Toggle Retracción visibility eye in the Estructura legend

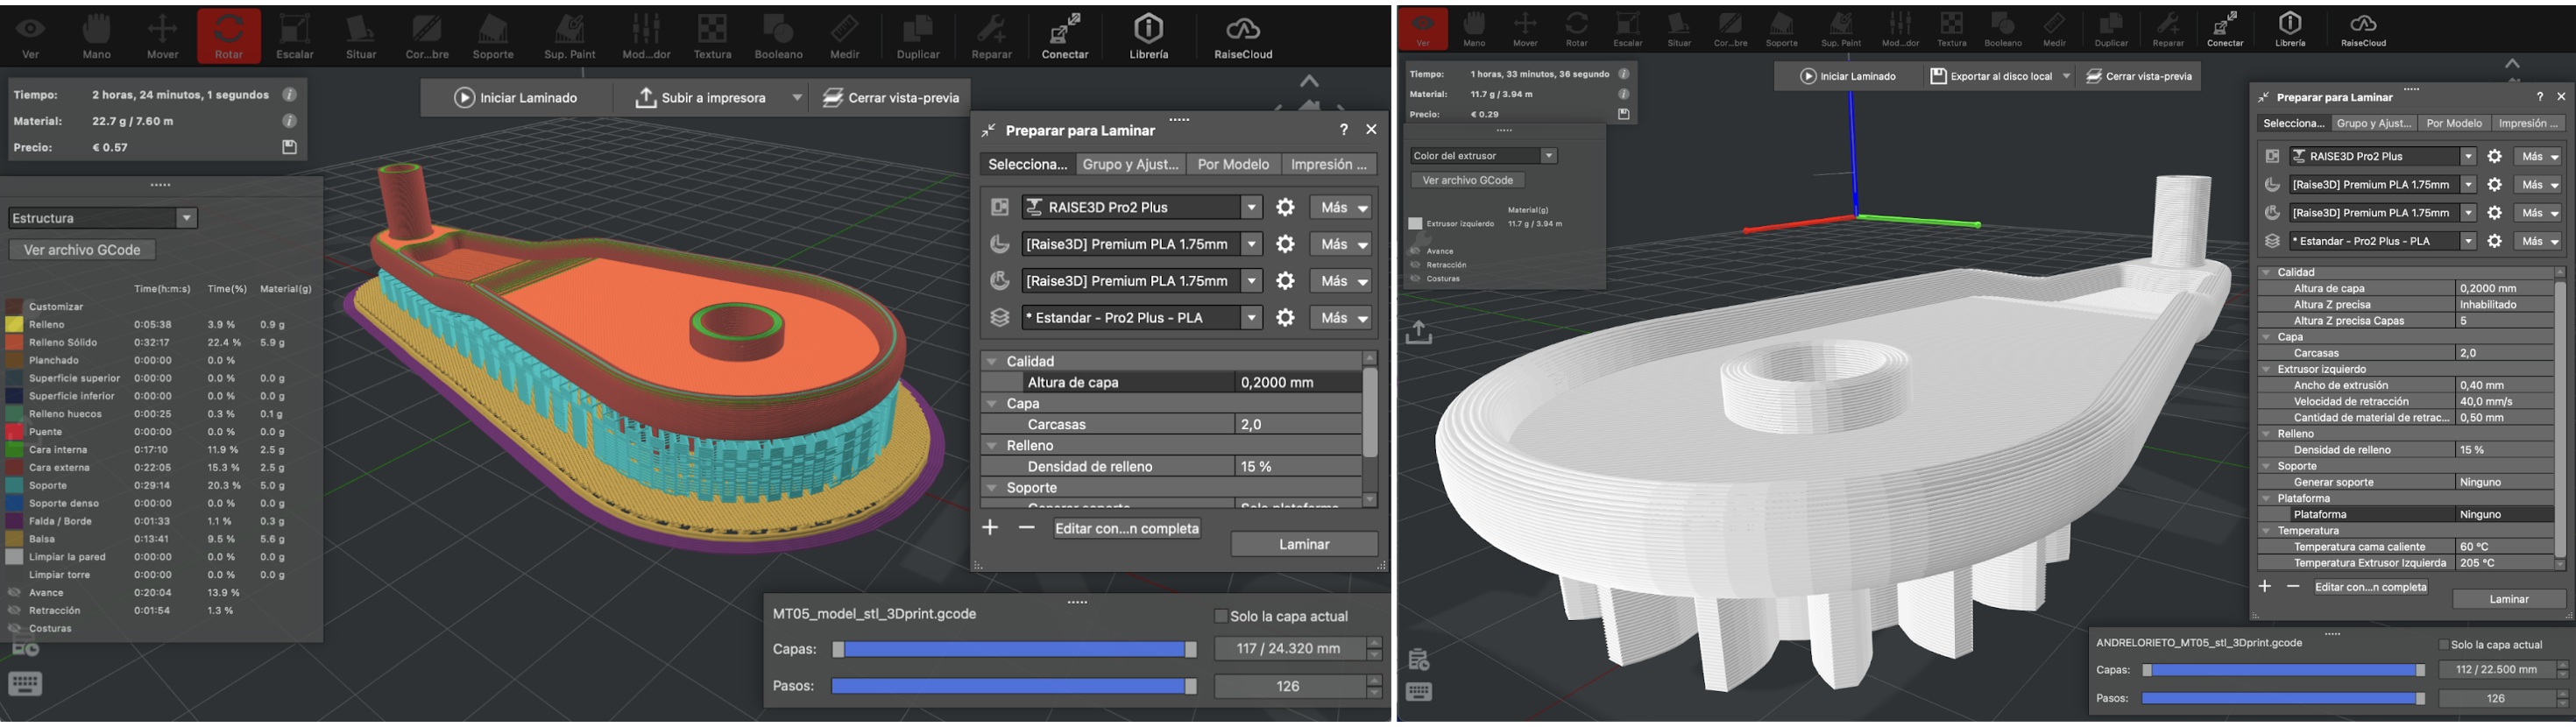point(14,610)
